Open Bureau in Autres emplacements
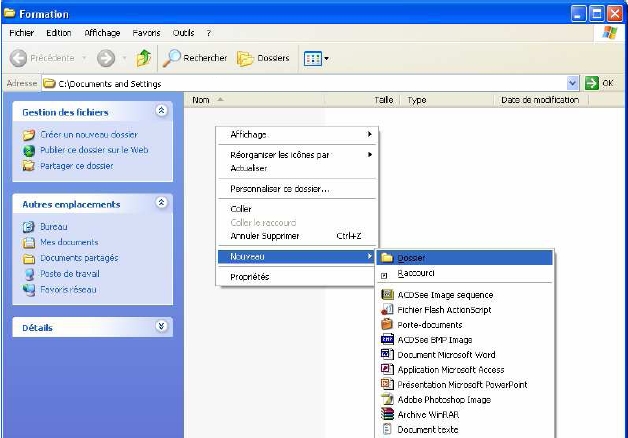 coord(54,227)
